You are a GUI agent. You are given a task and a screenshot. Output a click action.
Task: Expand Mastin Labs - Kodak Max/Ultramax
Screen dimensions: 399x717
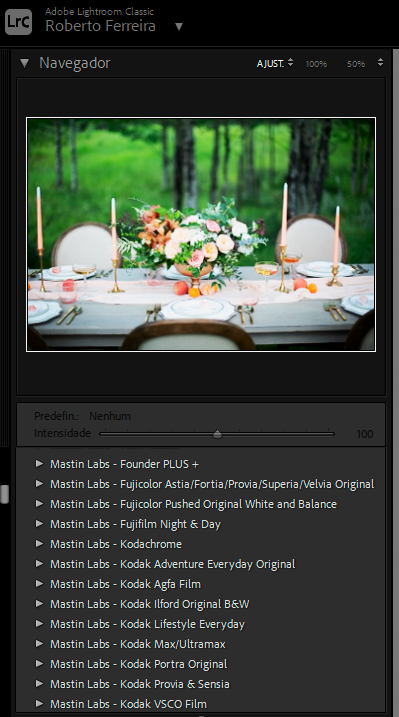[39, 644]
